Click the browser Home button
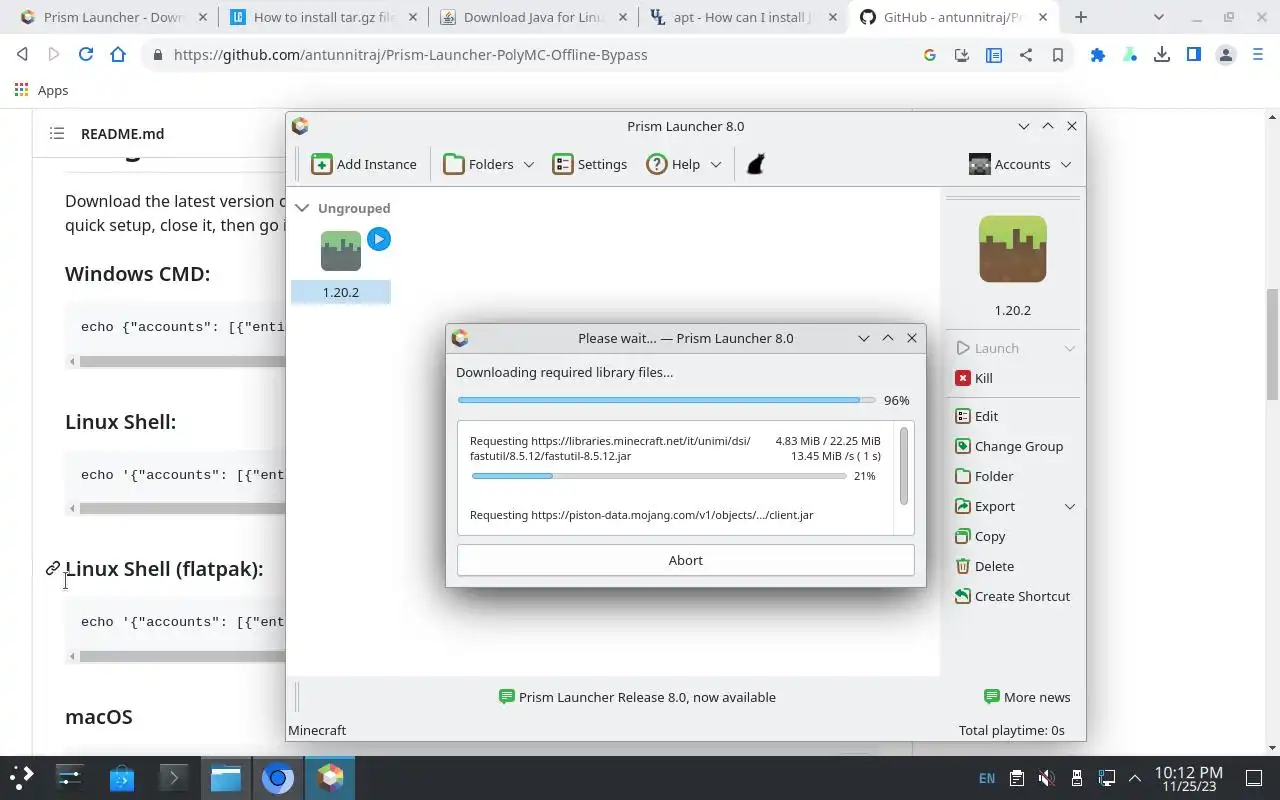 [x=118, y=55]
